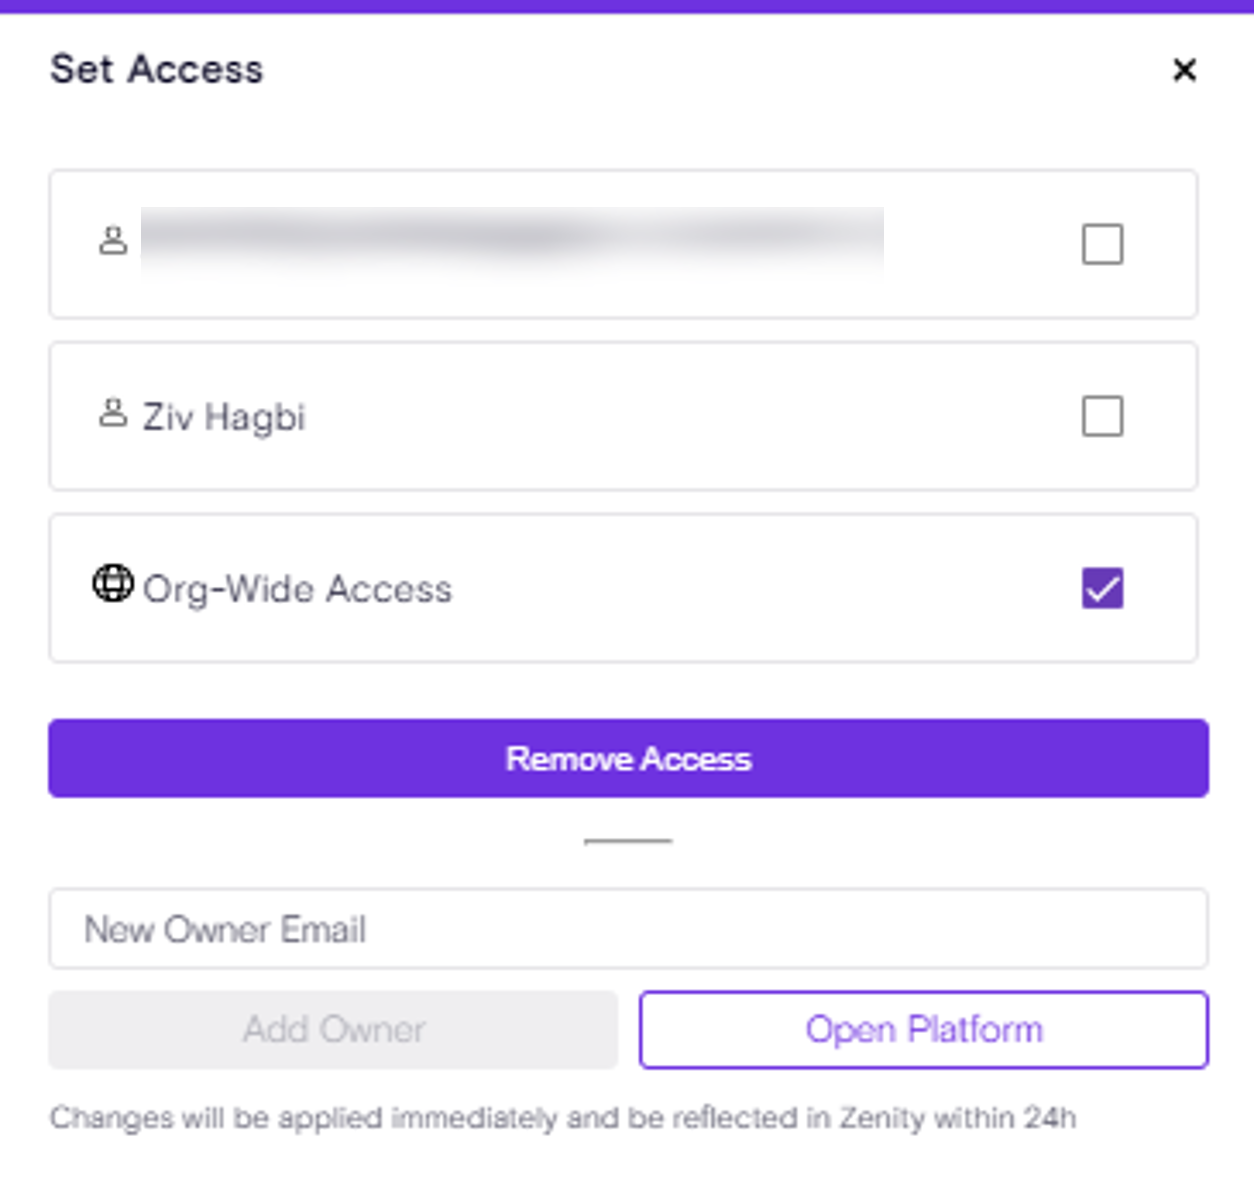Open Platform via the outlined button
Image resolution: width=1254 pixels, height=1183 pixels.
[x=923, y=1029]
